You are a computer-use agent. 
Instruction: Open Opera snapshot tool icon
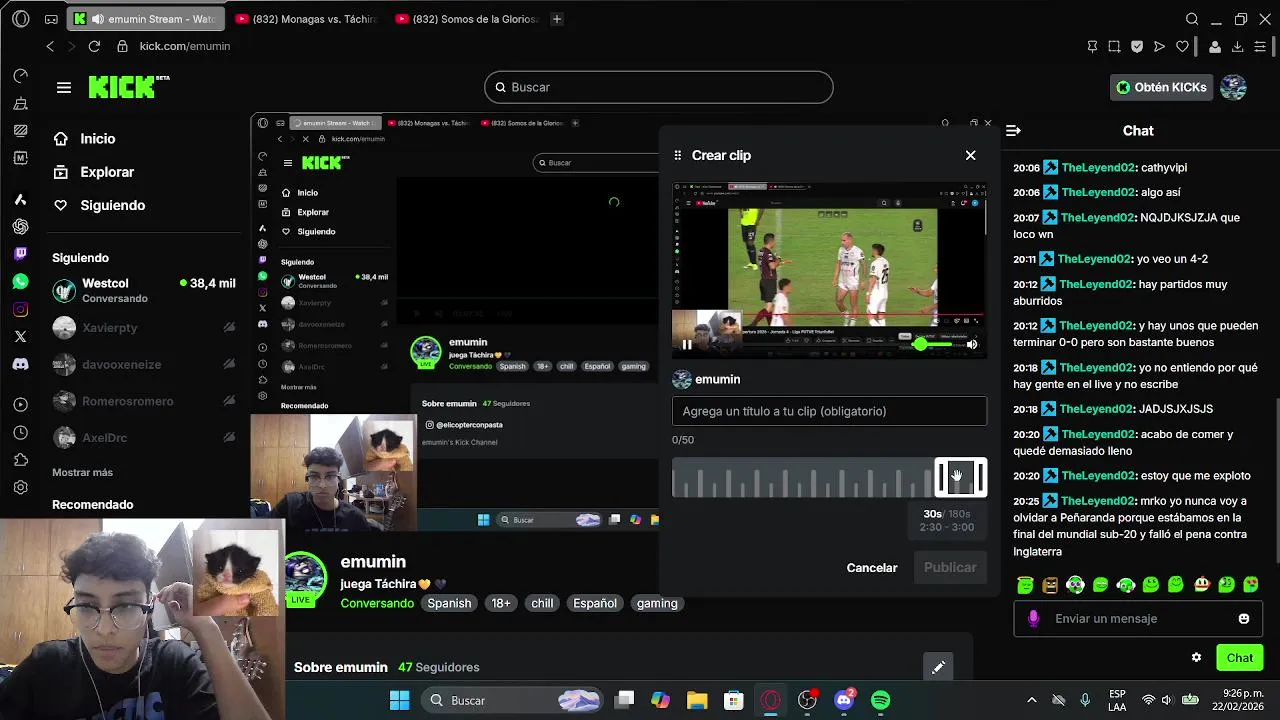click(1114, 46)
